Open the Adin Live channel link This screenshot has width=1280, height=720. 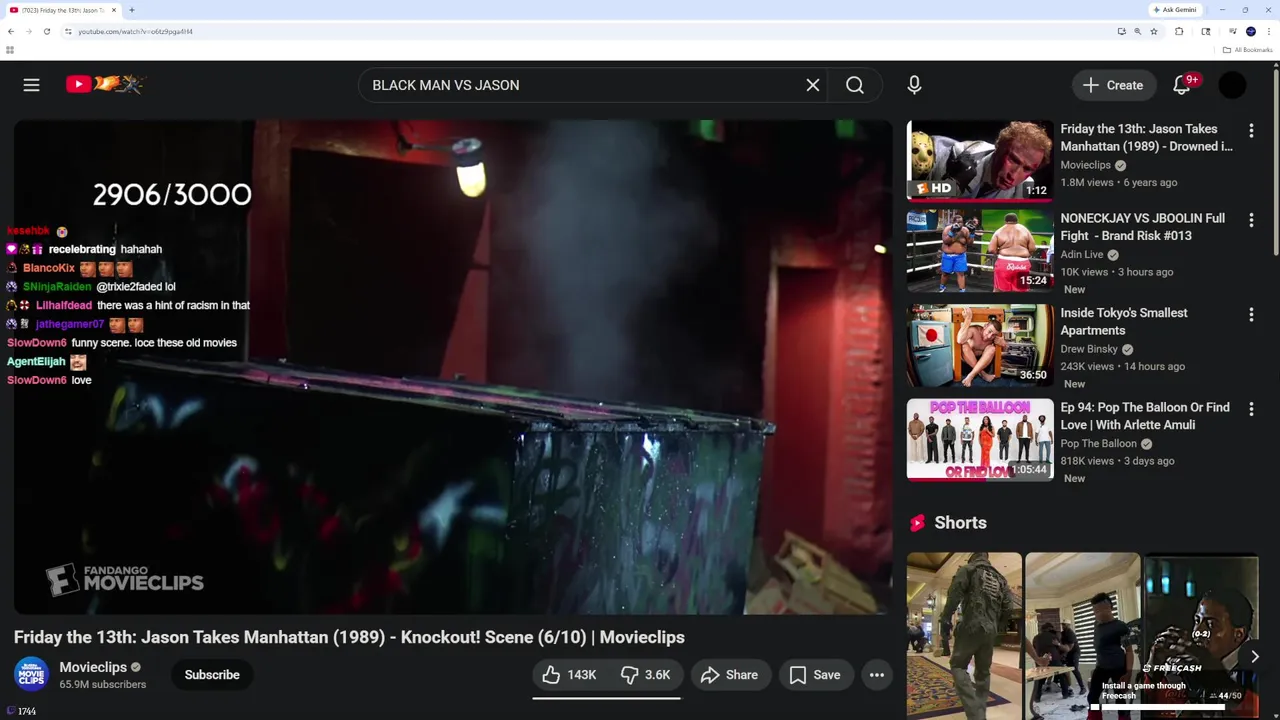tap(1082, 255)
